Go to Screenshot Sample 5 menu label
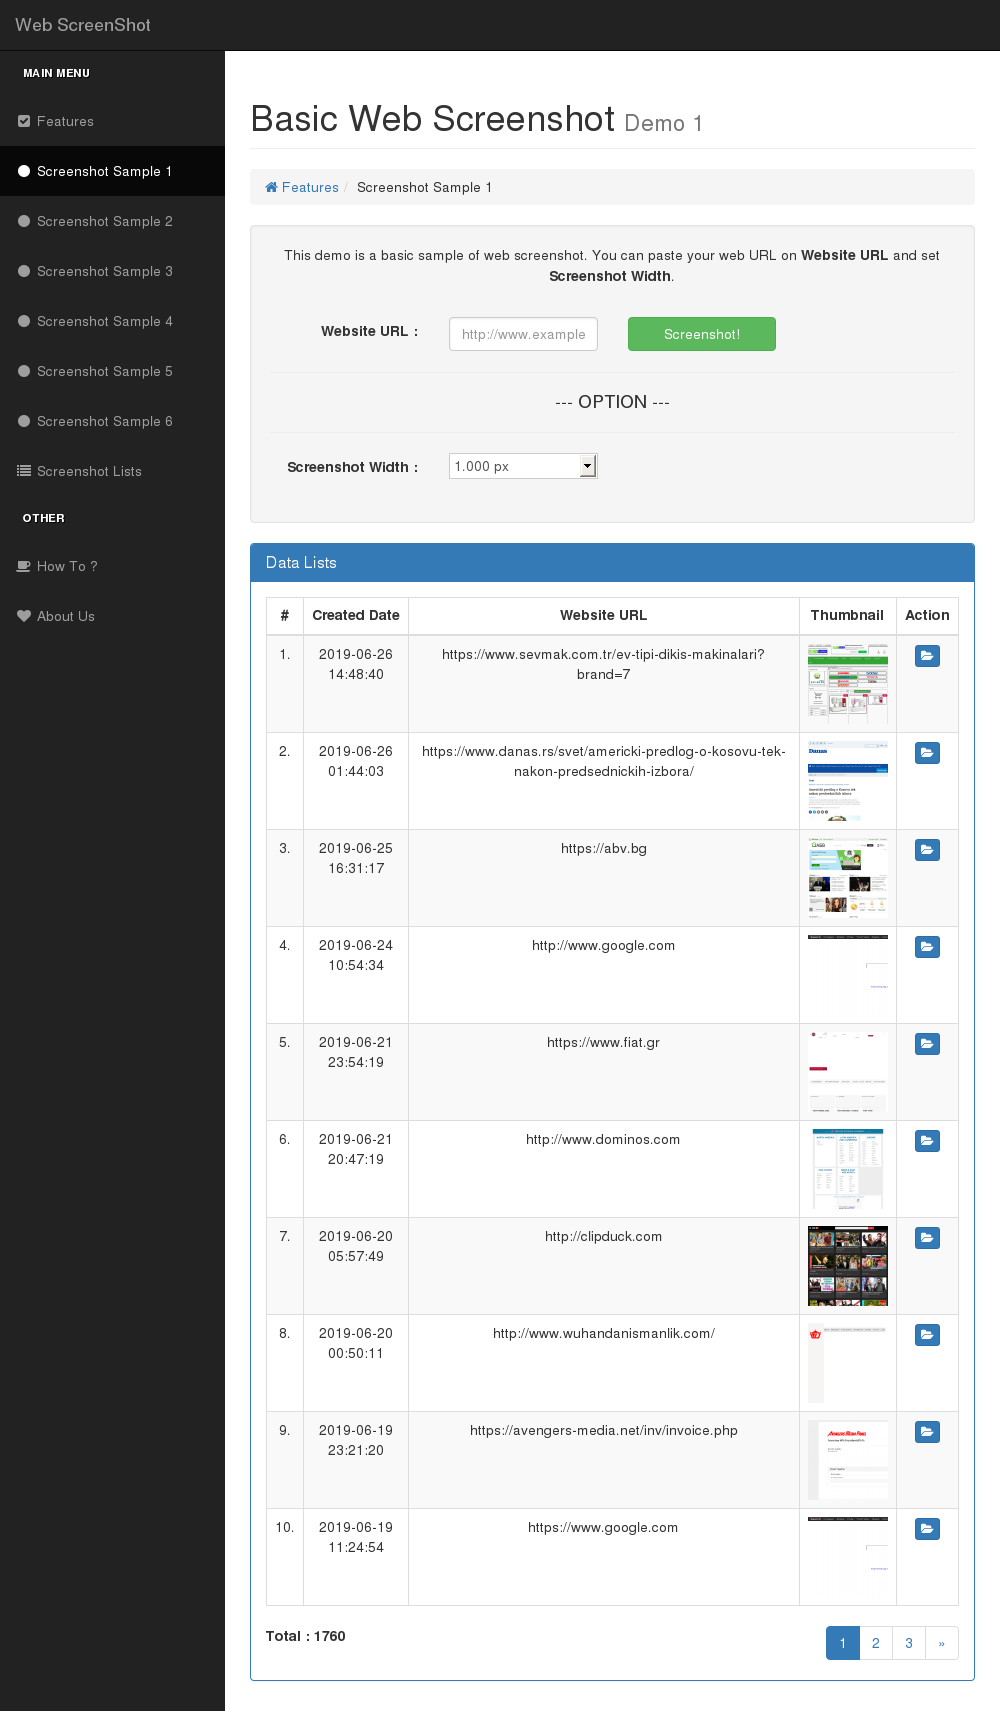1000x1711 pixels. coord(105,371)
